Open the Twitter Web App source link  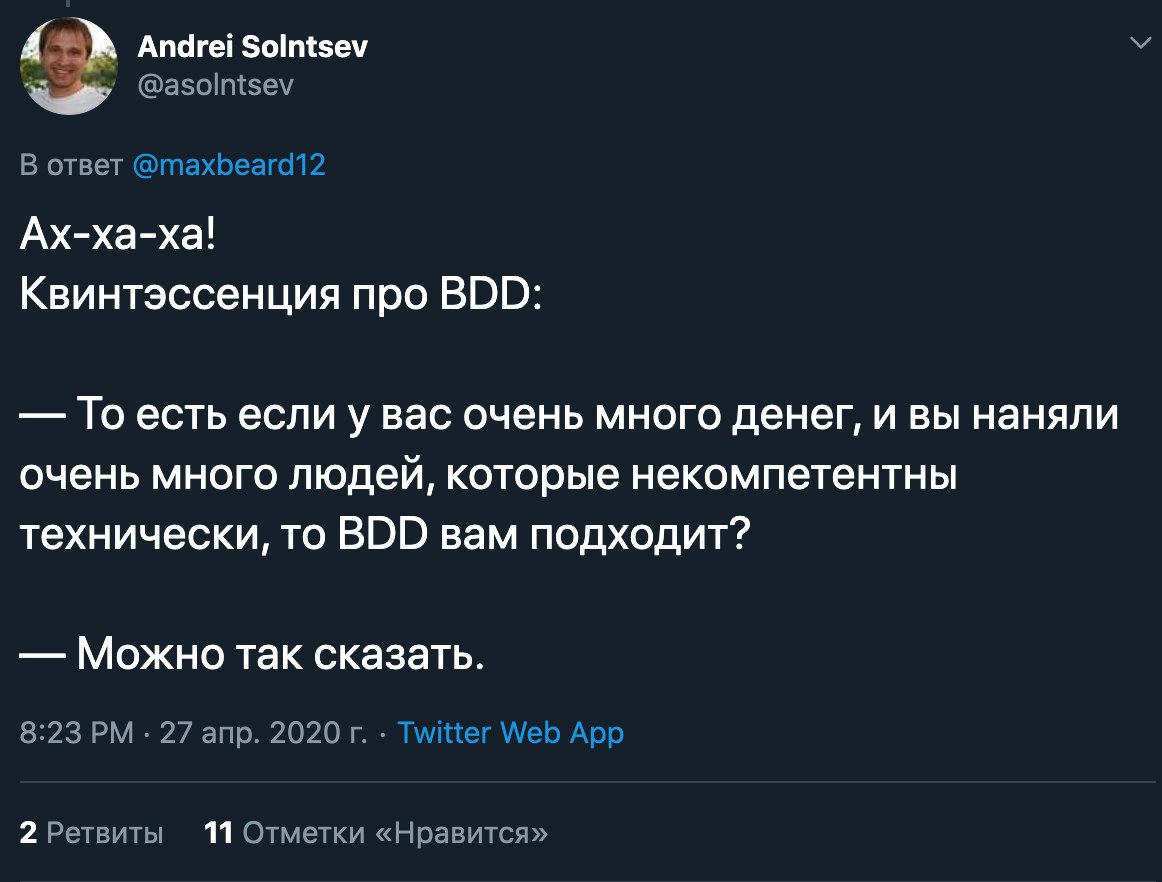(511, 733)
